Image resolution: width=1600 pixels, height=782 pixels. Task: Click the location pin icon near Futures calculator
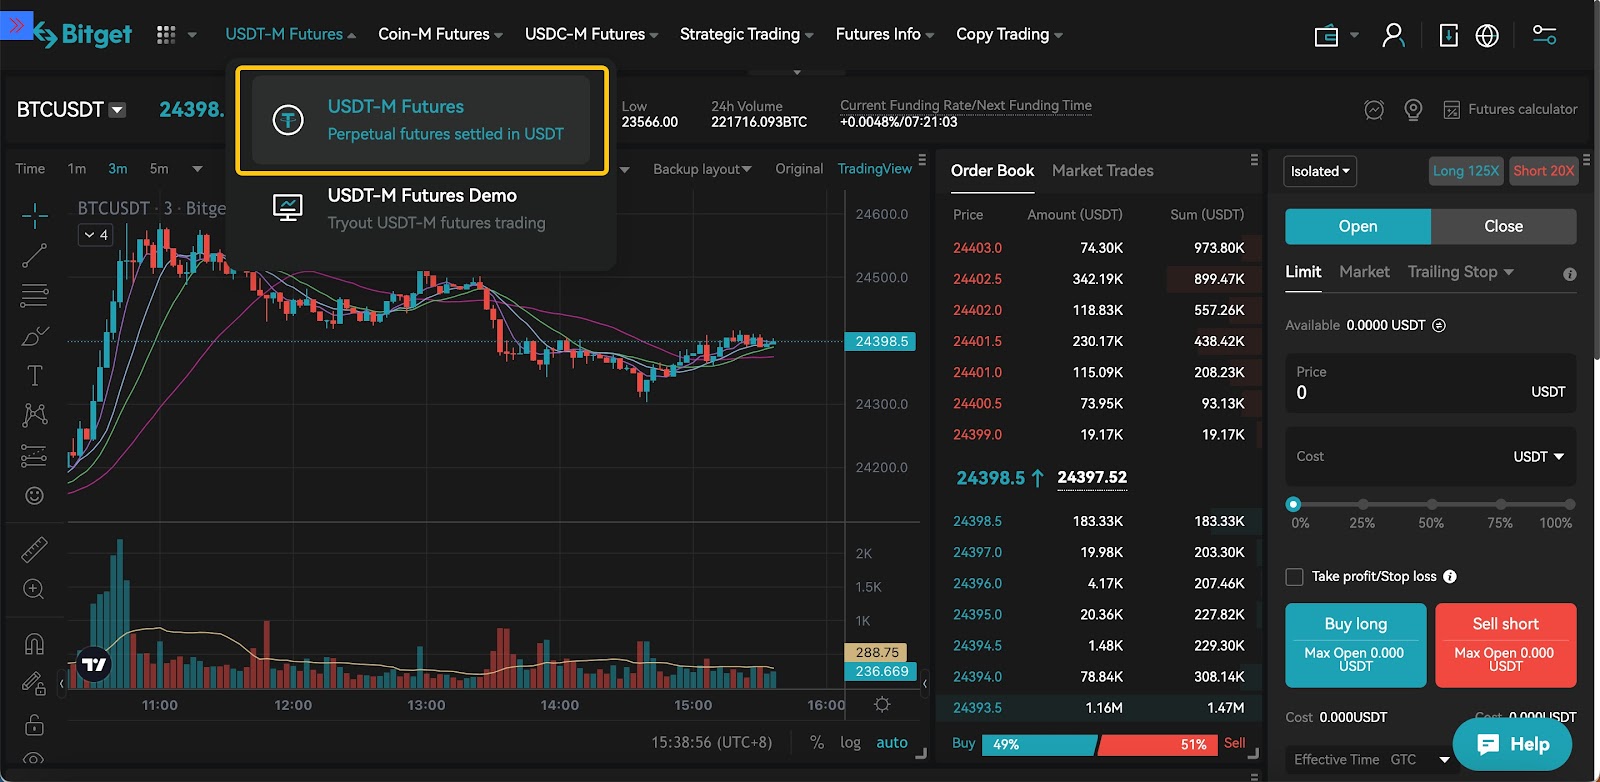pyautogui.click(x=1413, y=110)
